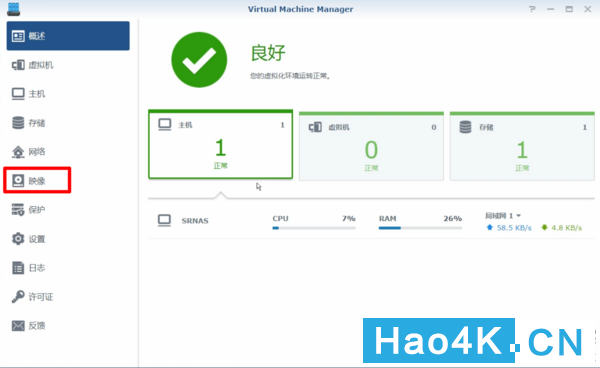The width and height of the screenshot is (600, 368).
Task: Close the Virtual Machine Manager window
Action: [588, 9]
